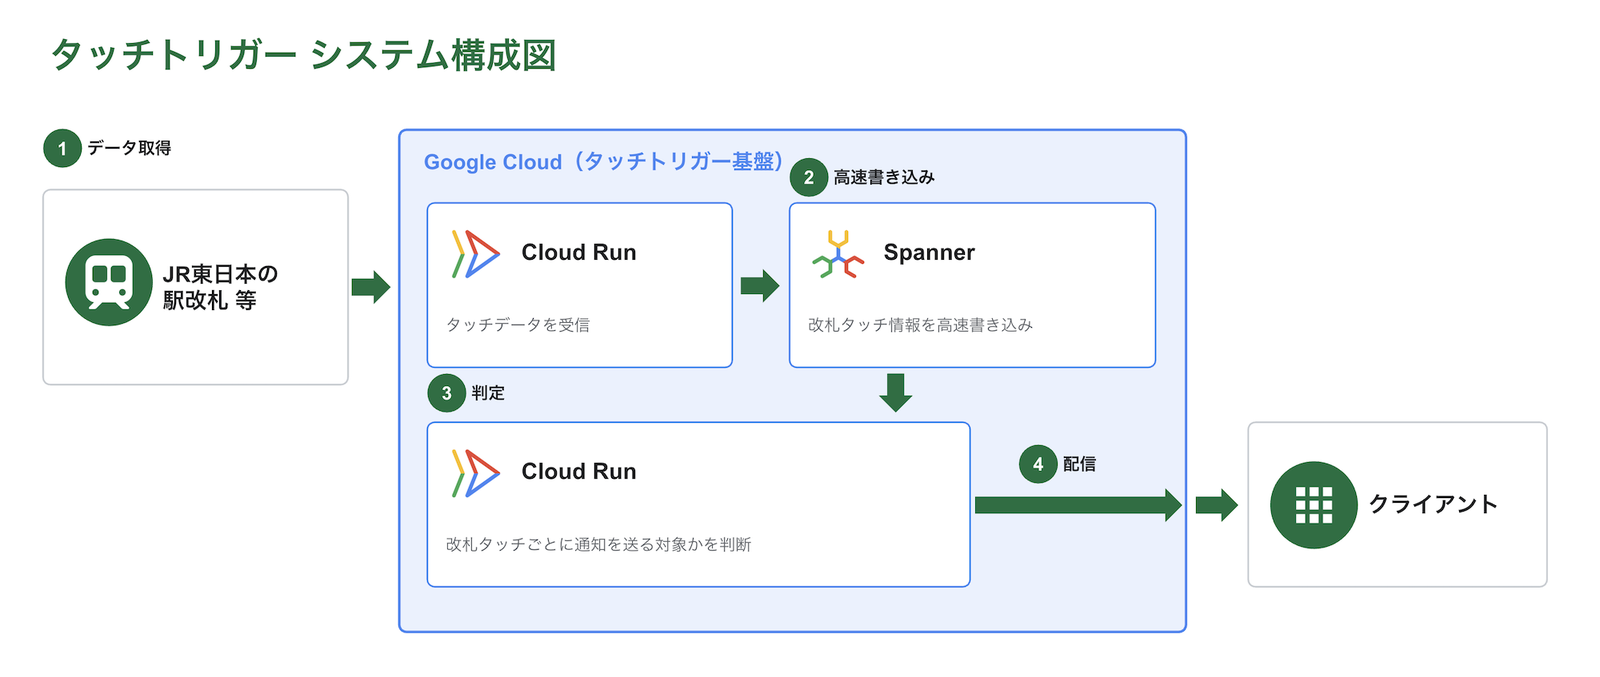Screen dimensions: 1600x677
Task: Click Google Cloud（タッチトリガー基盤）heading
Action: [604, 162]
